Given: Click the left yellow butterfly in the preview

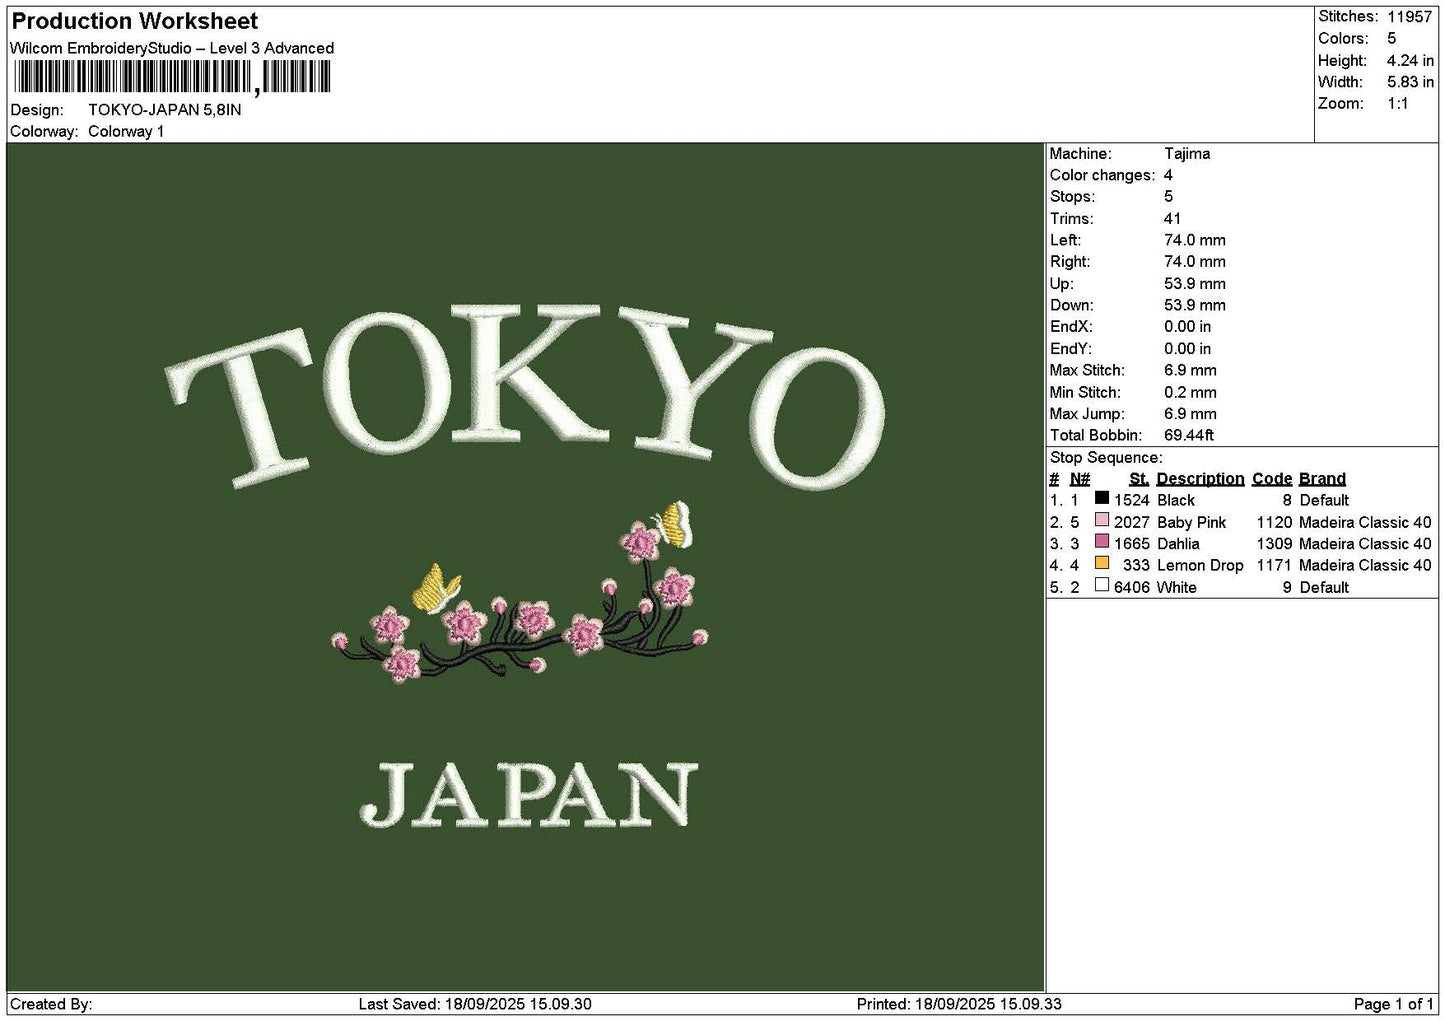Looking at the screenshot, I should [x=436, y=587].
